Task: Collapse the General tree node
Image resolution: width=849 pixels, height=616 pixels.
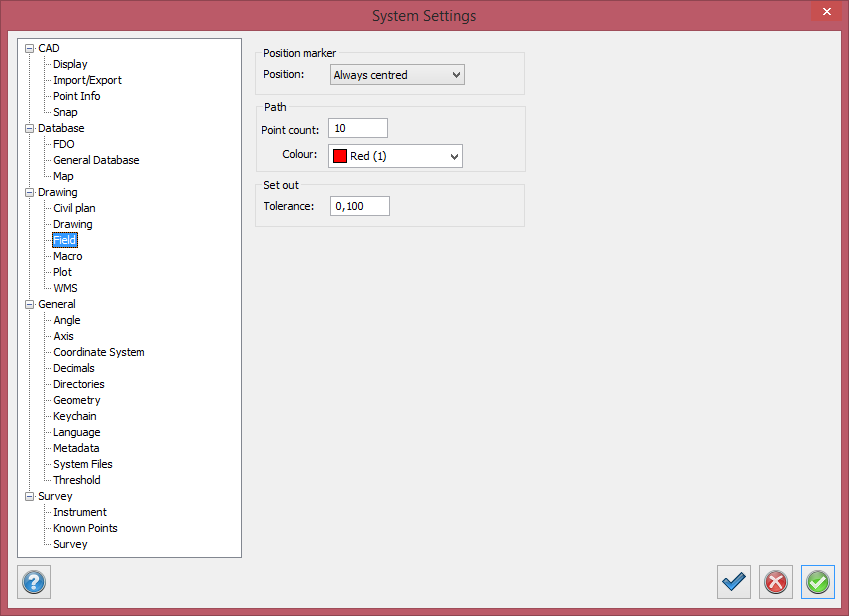Action: 29,304
